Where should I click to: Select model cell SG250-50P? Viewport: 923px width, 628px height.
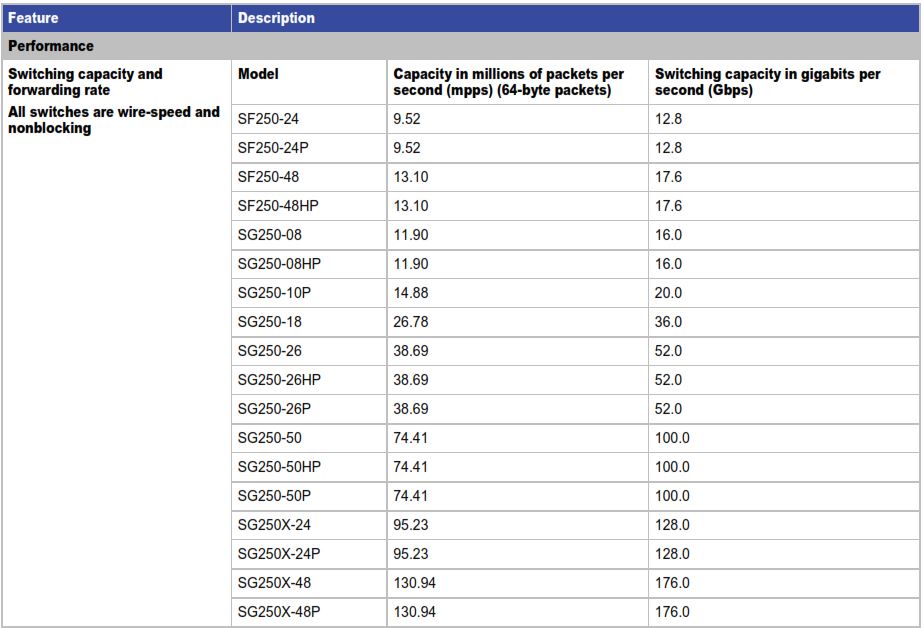[309, 496]
